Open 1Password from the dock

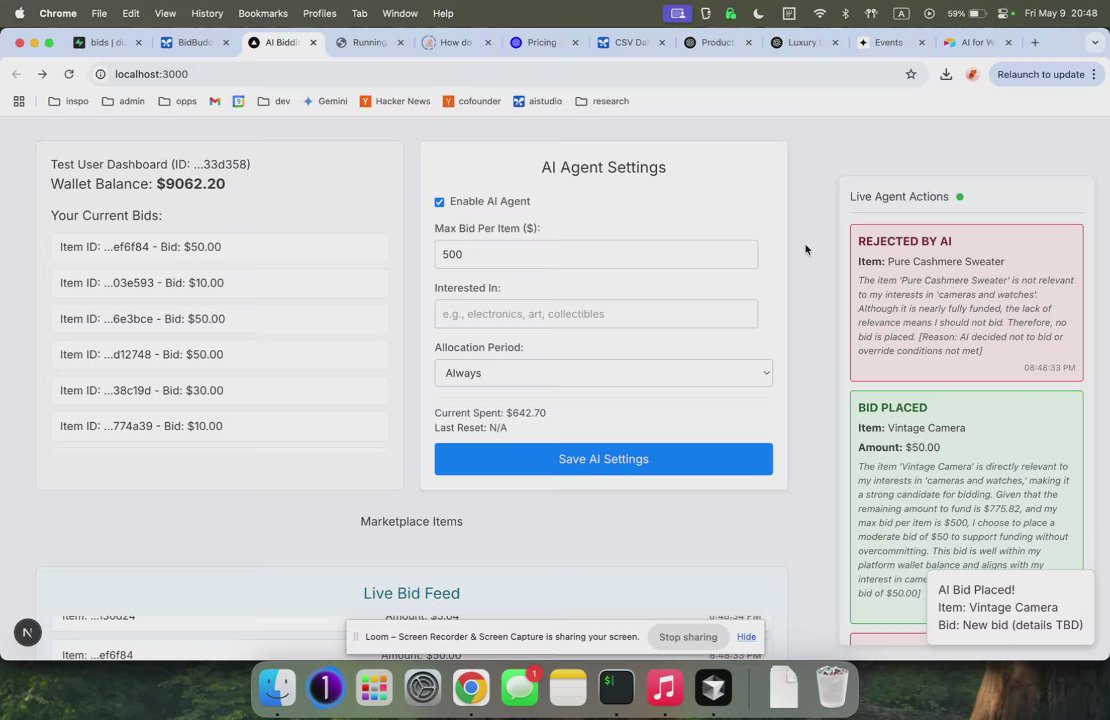point(326,687)
